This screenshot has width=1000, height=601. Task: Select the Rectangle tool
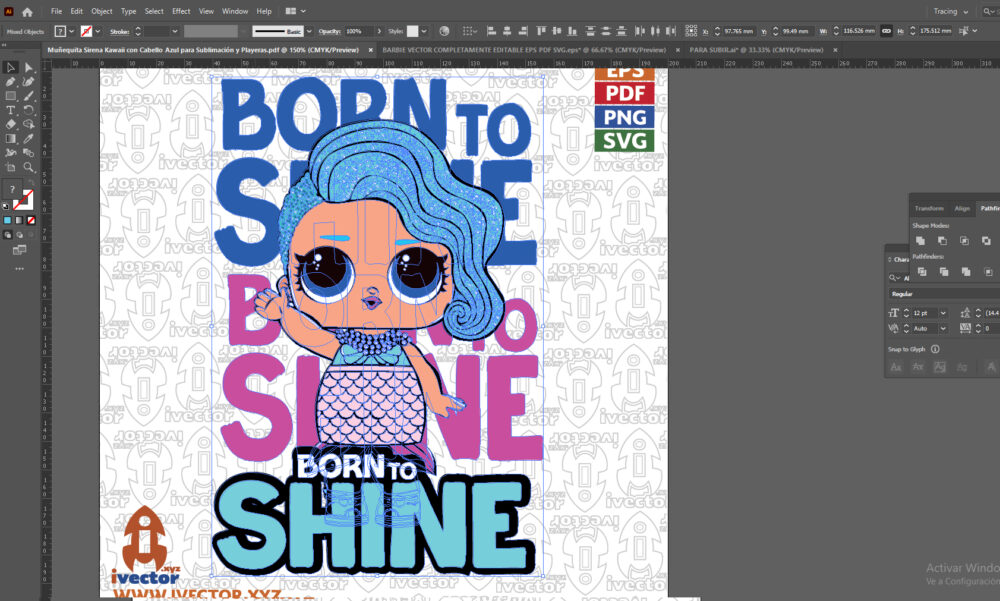tap(10, 96)
